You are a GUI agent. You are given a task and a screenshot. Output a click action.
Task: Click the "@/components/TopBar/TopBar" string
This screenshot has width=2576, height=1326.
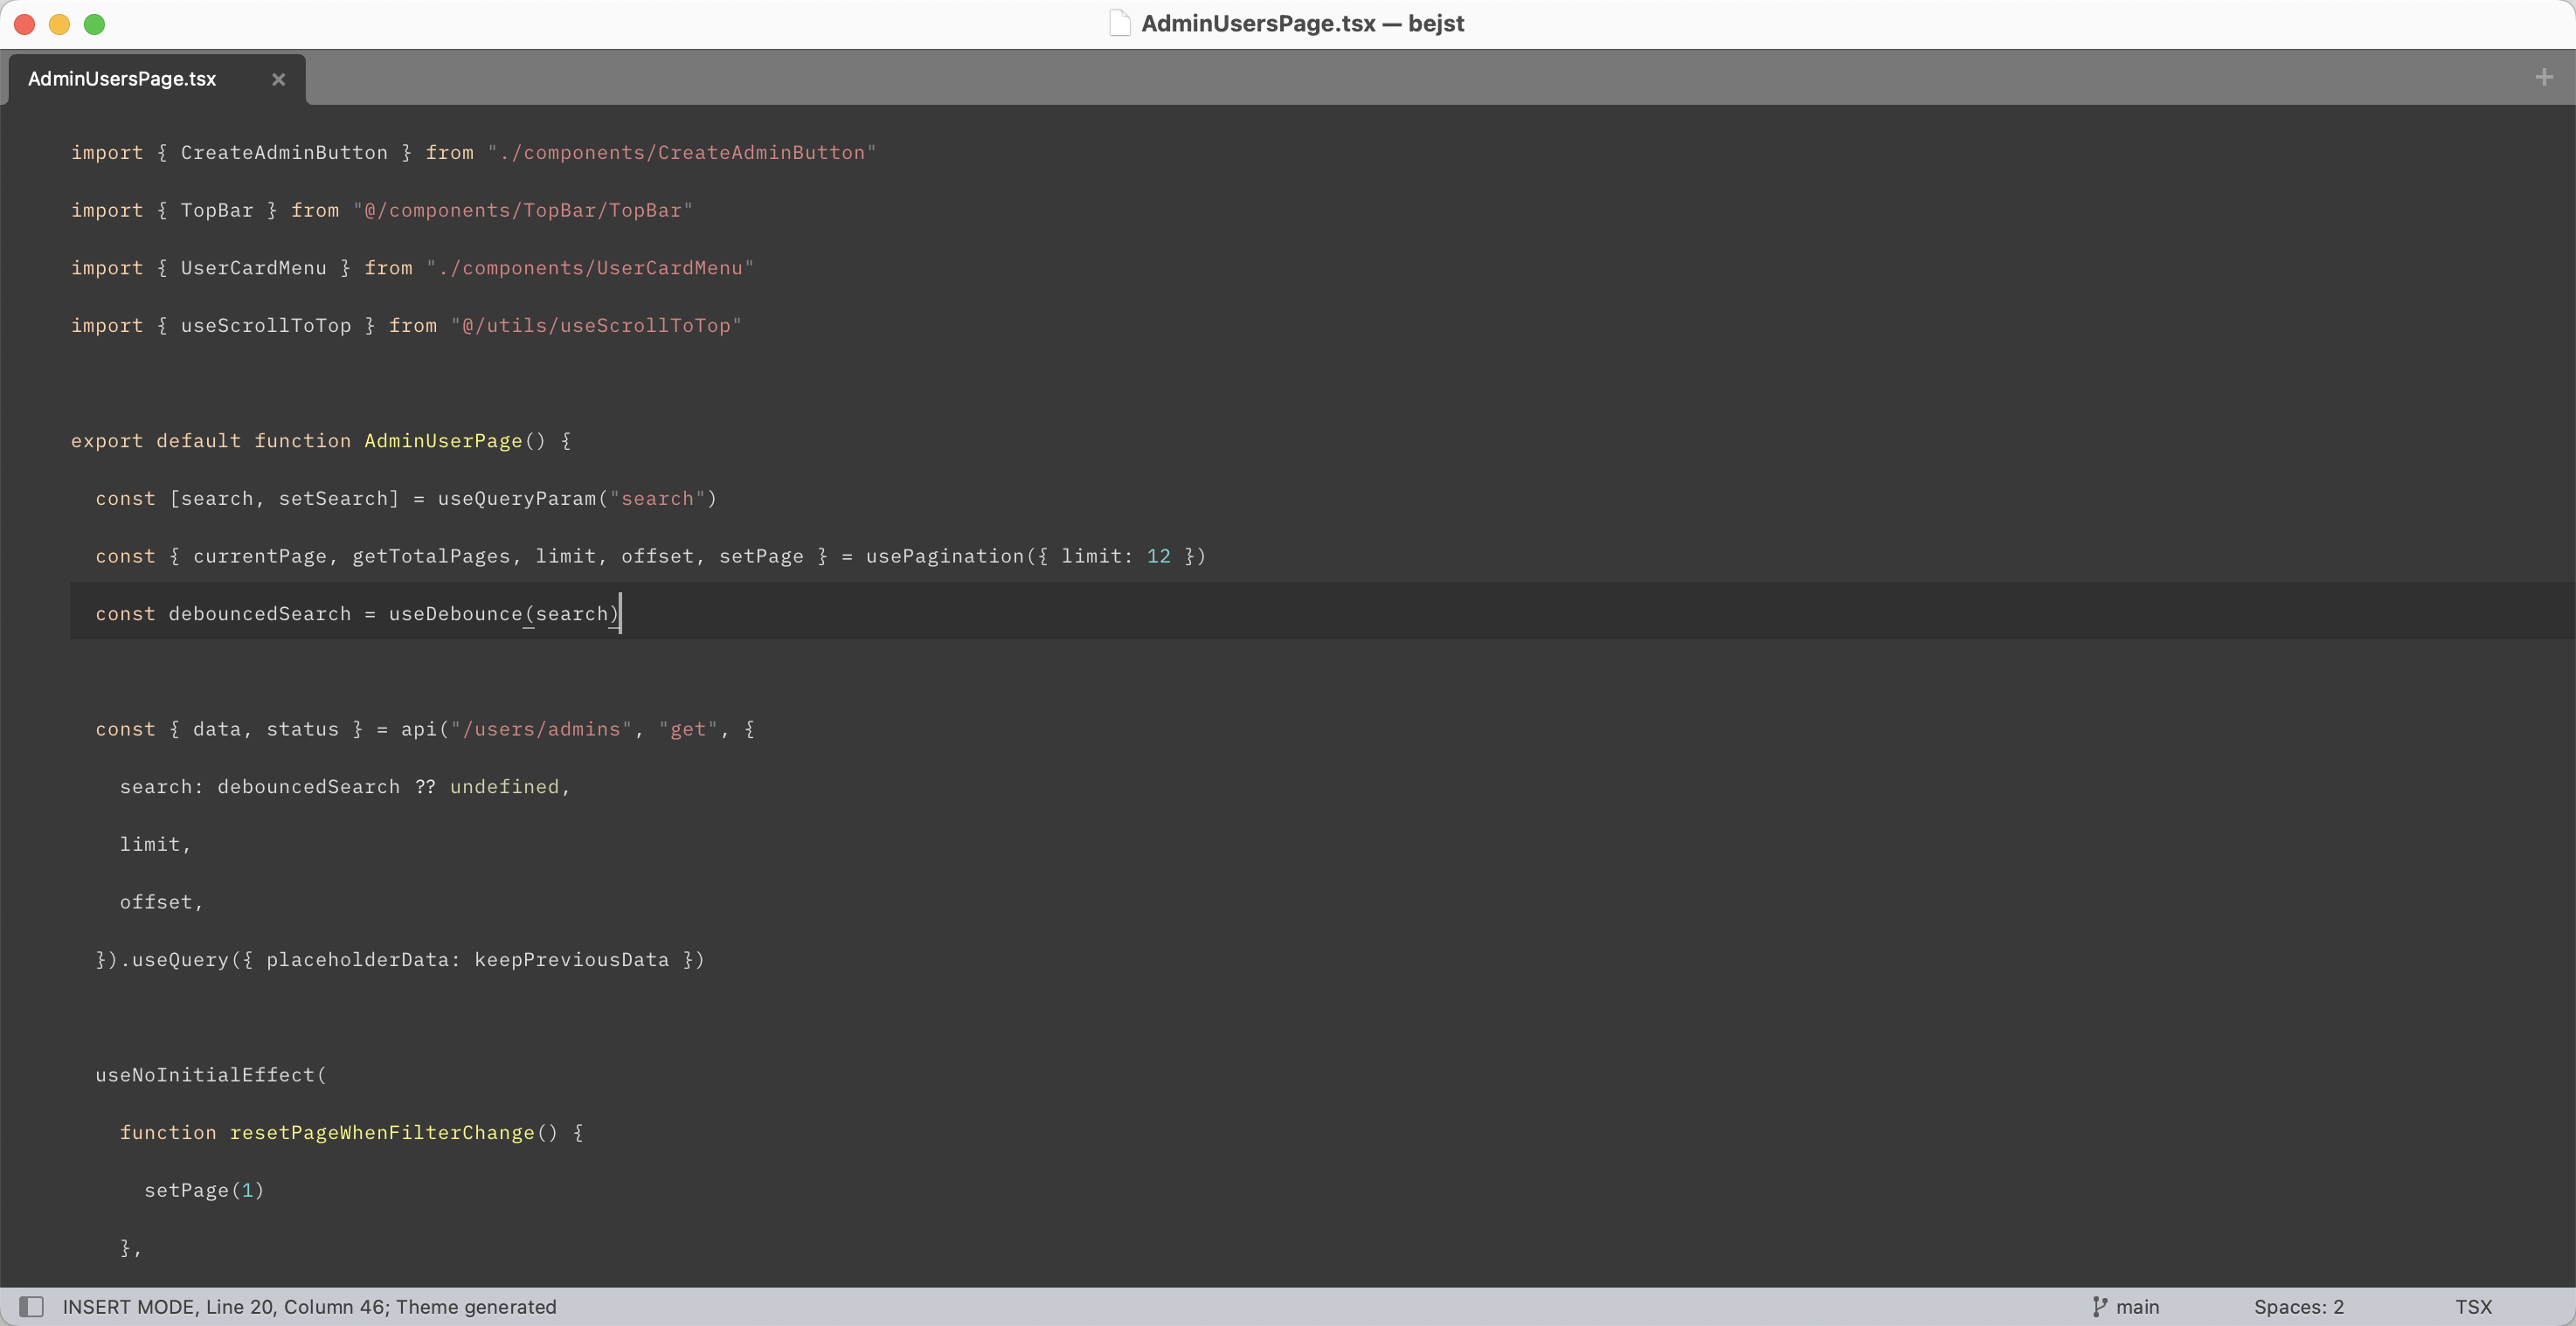click(523, 210)
